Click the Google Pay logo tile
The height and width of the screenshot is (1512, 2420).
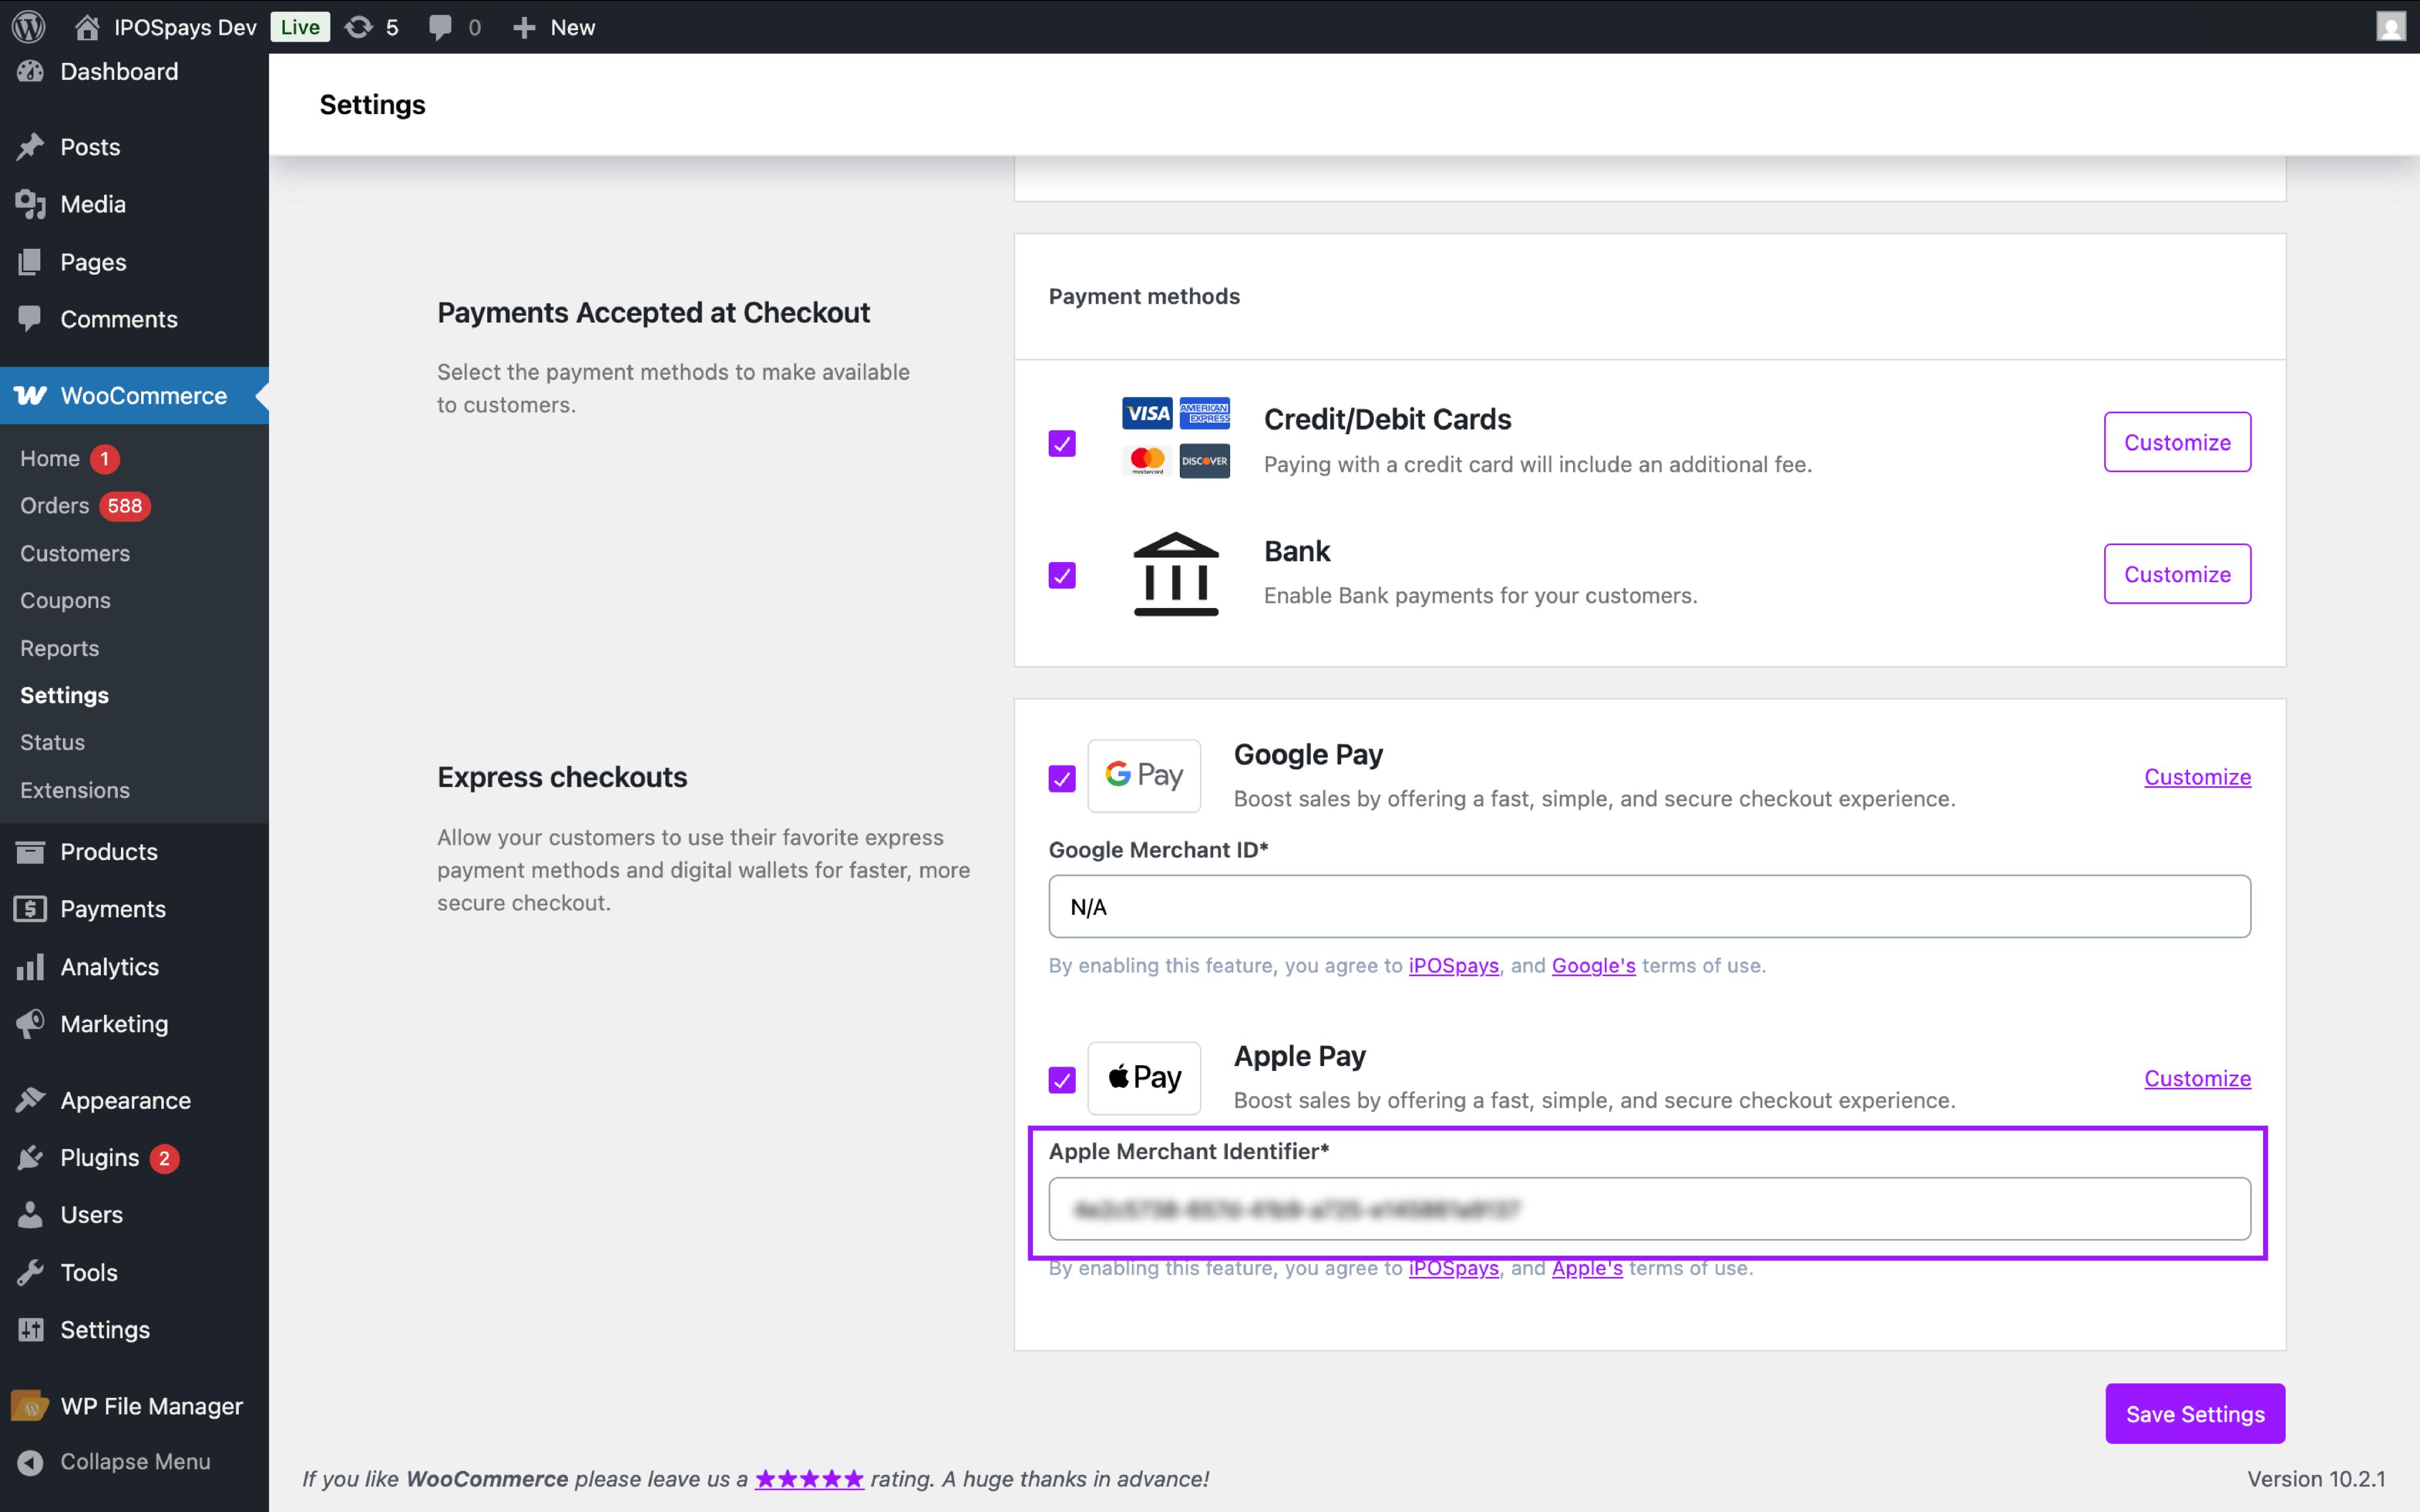(1144, 775)
